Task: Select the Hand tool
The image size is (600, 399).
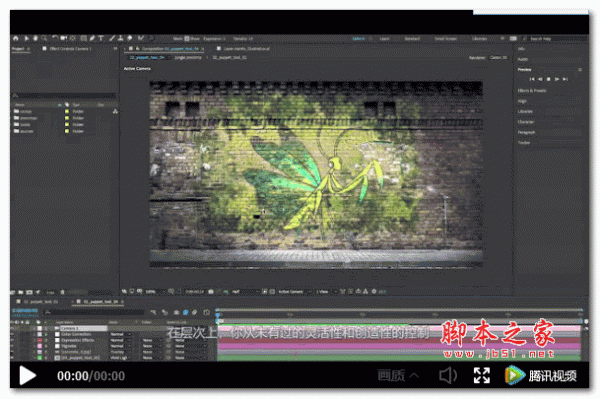Action: (x=35, y=38)
